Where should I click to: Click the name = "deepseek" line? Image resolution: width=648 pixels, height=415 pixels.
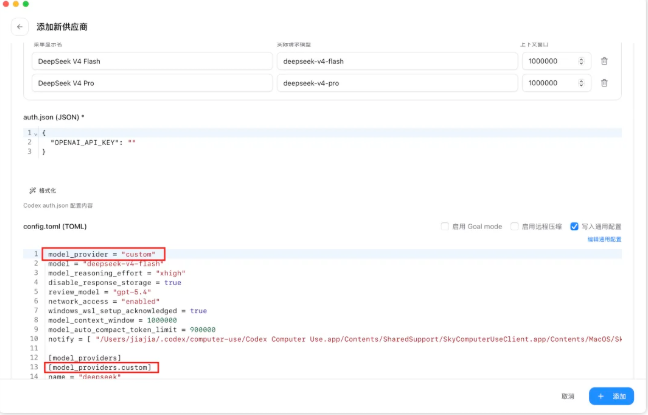click(84, 377)
